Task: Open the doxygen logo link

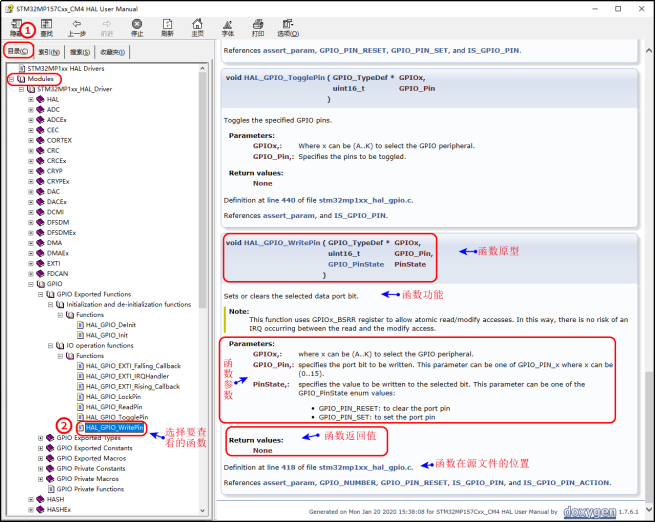Action: 589,512
